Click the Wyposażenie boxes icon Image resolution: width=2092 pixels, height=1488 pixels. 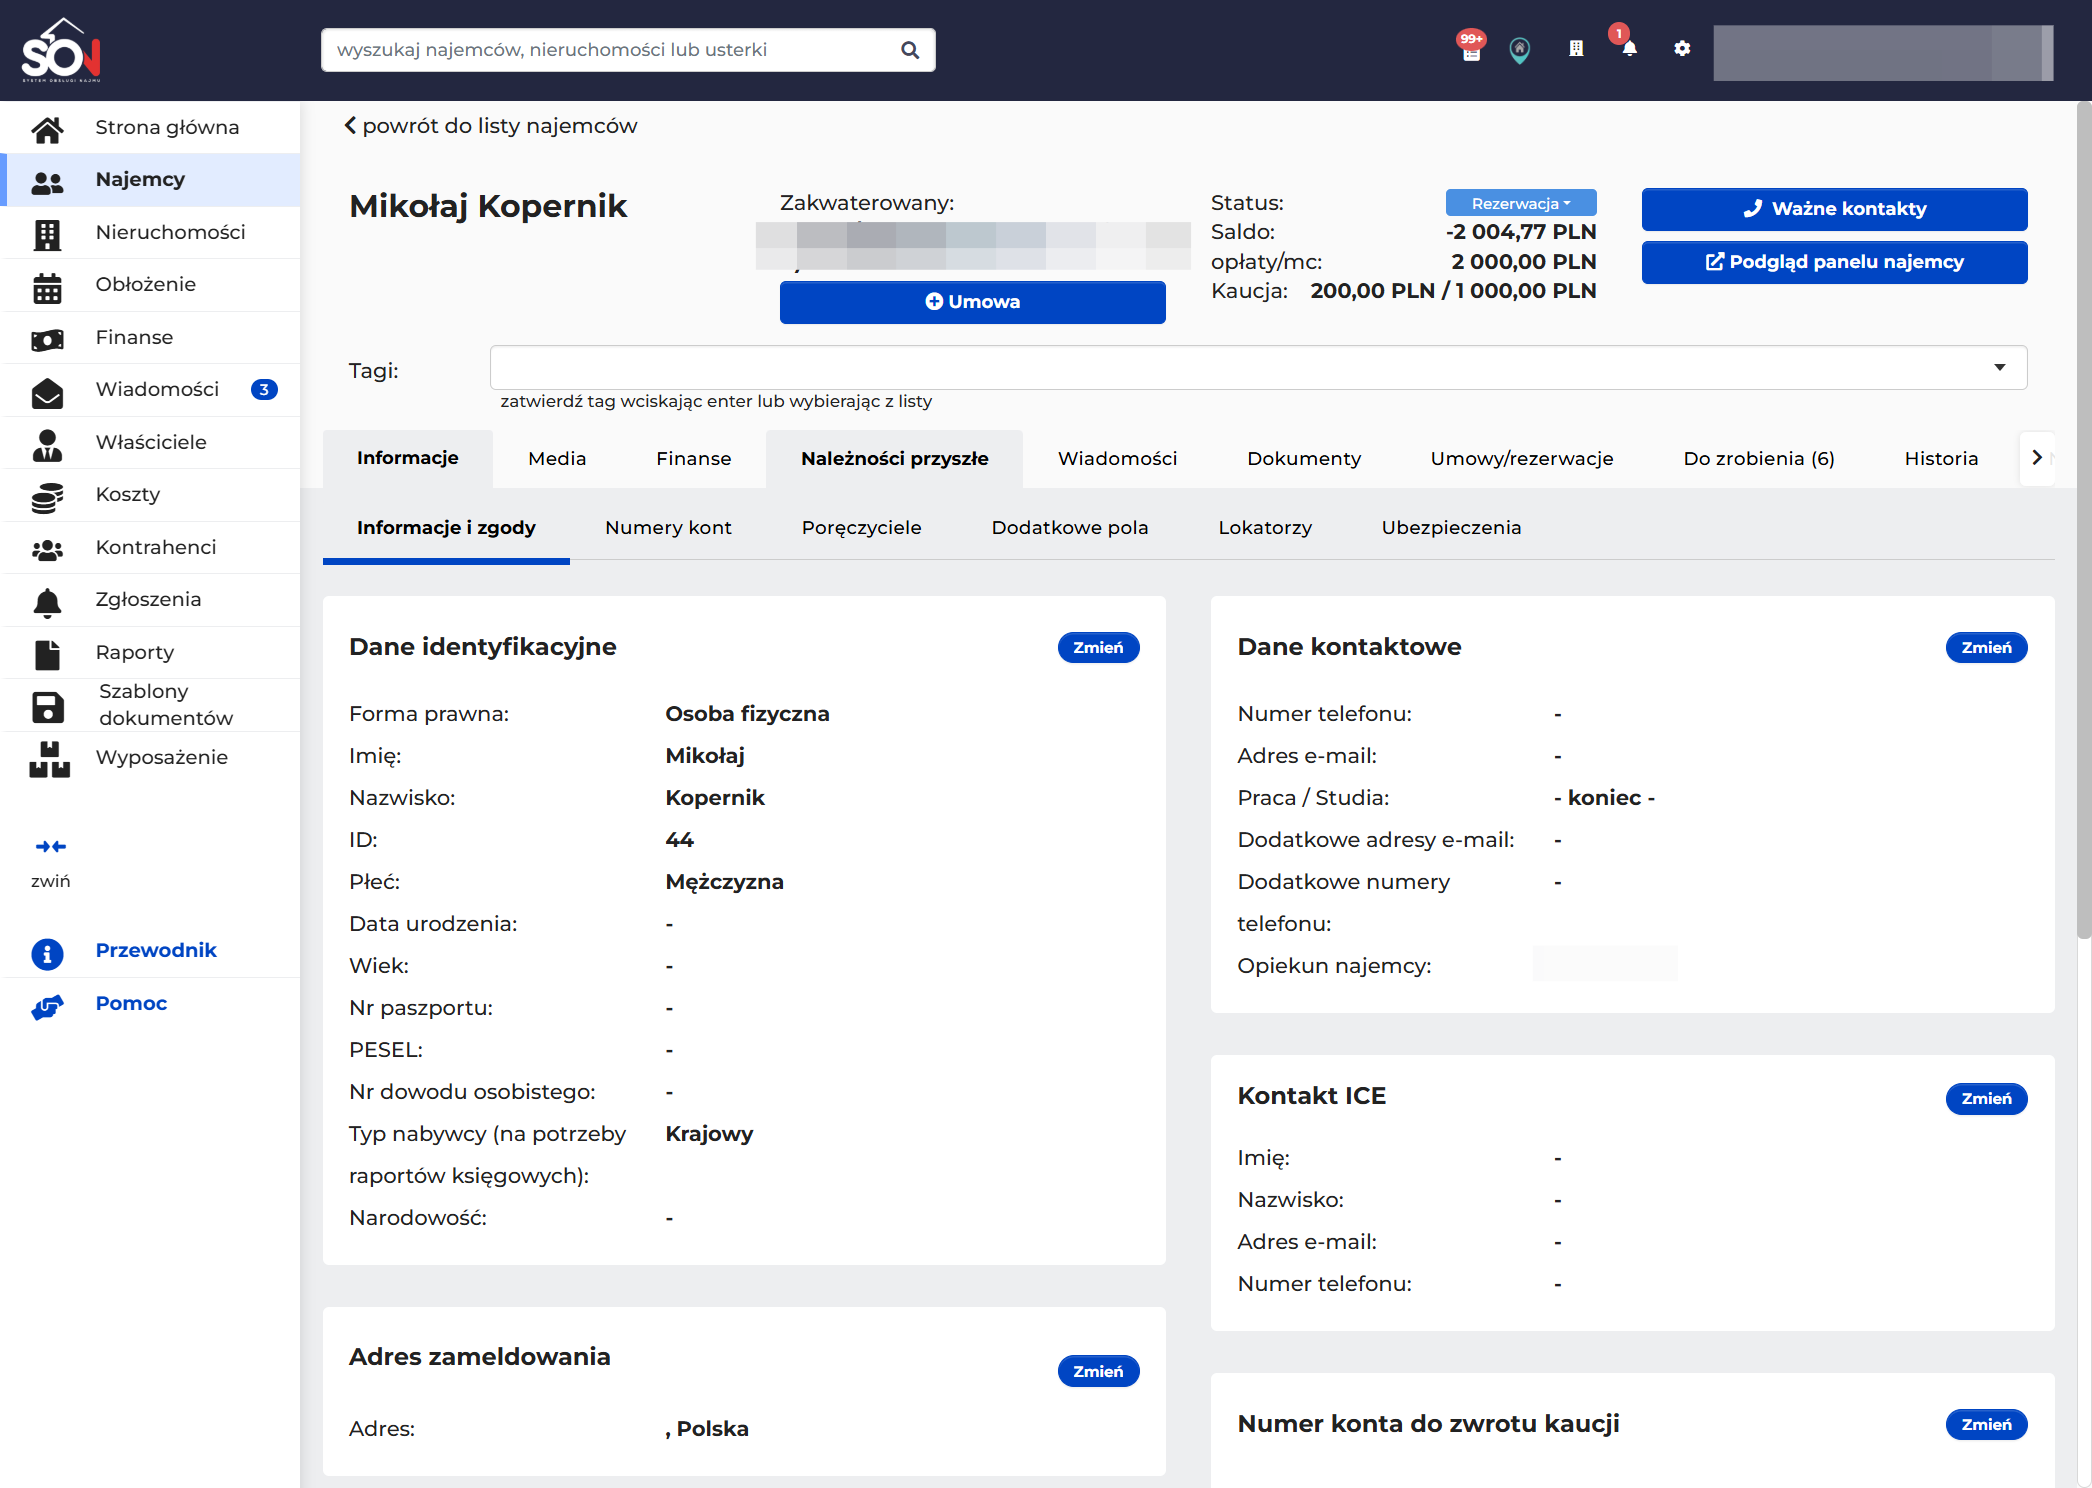click(x=49, y=759)
